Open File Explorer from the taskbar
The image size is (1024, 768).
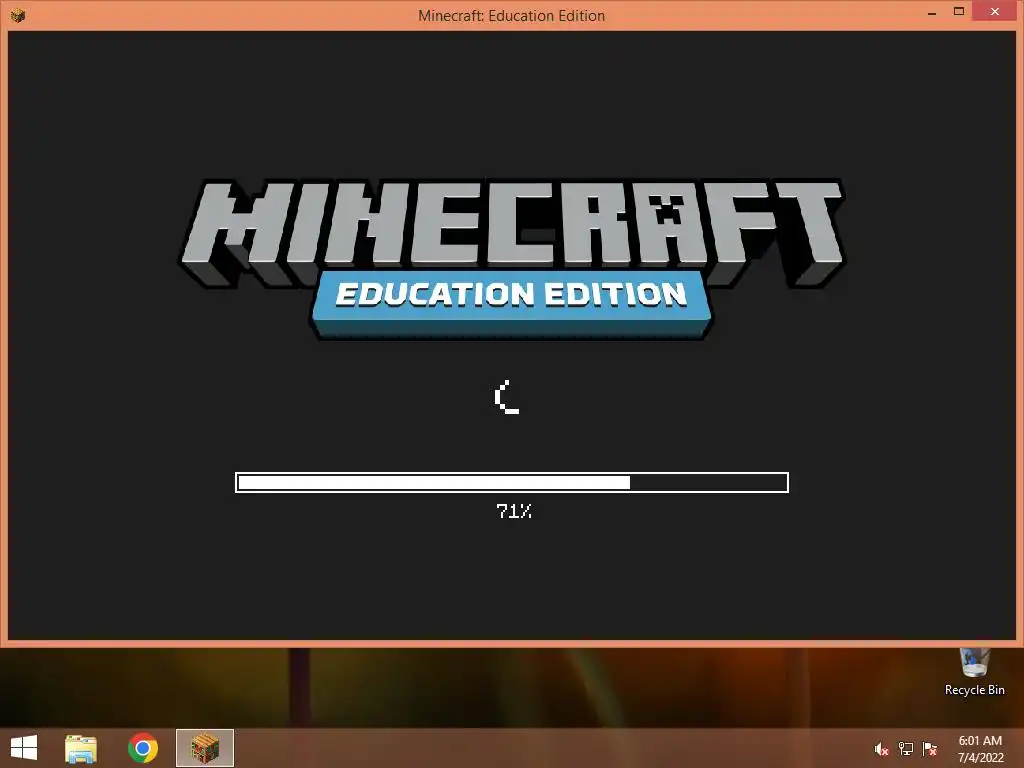click(x=81, y=748)
